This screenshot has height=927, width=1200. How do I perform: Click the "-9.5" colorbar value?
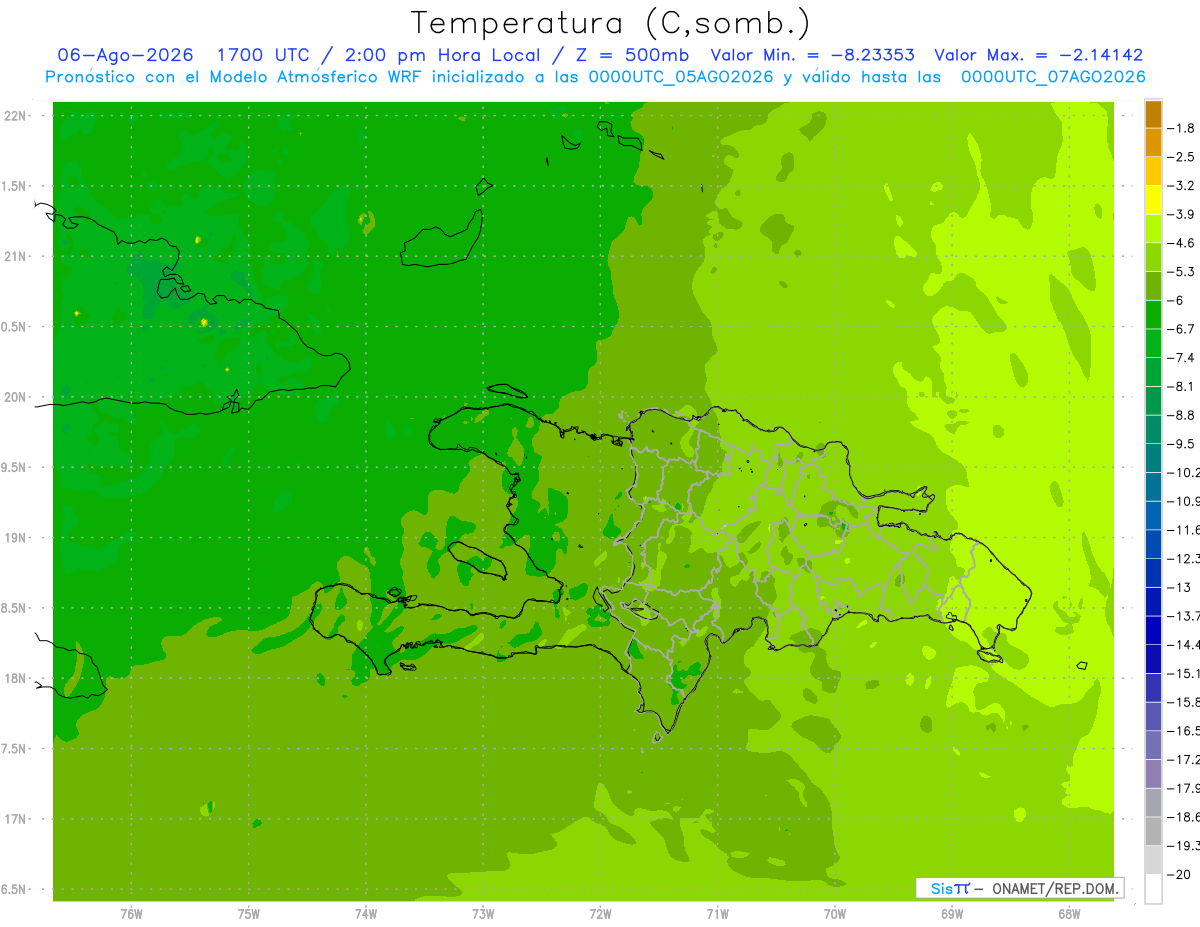[1182, 443]
